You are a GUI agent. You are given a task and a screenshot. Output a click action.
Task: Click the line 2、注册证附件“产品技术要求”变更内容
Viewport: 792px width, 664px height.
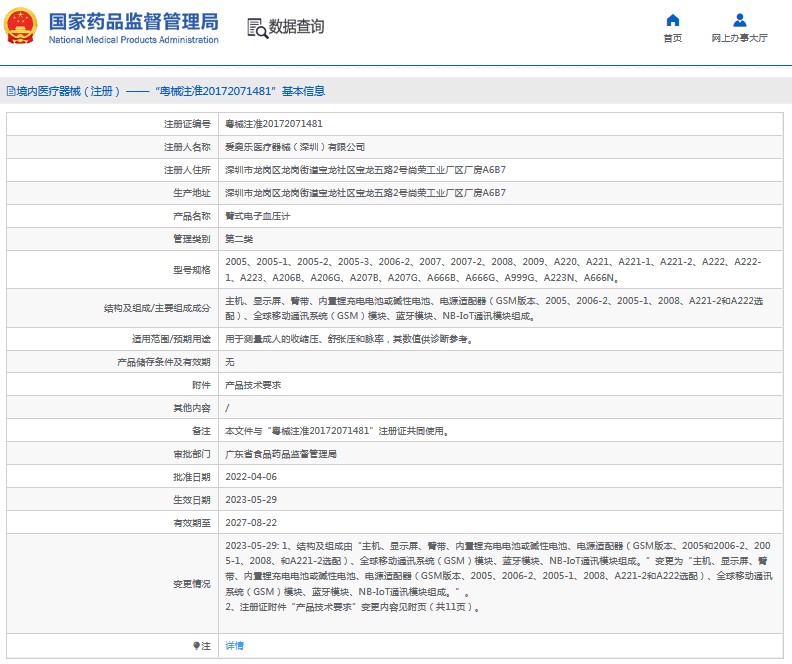tap(353, 607)
